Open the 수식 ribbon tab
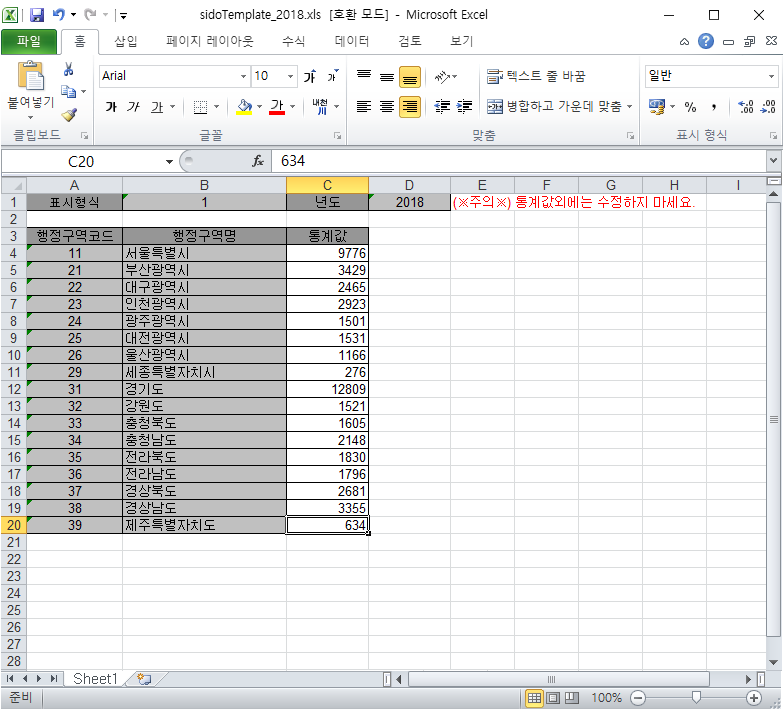 point(293,42)
